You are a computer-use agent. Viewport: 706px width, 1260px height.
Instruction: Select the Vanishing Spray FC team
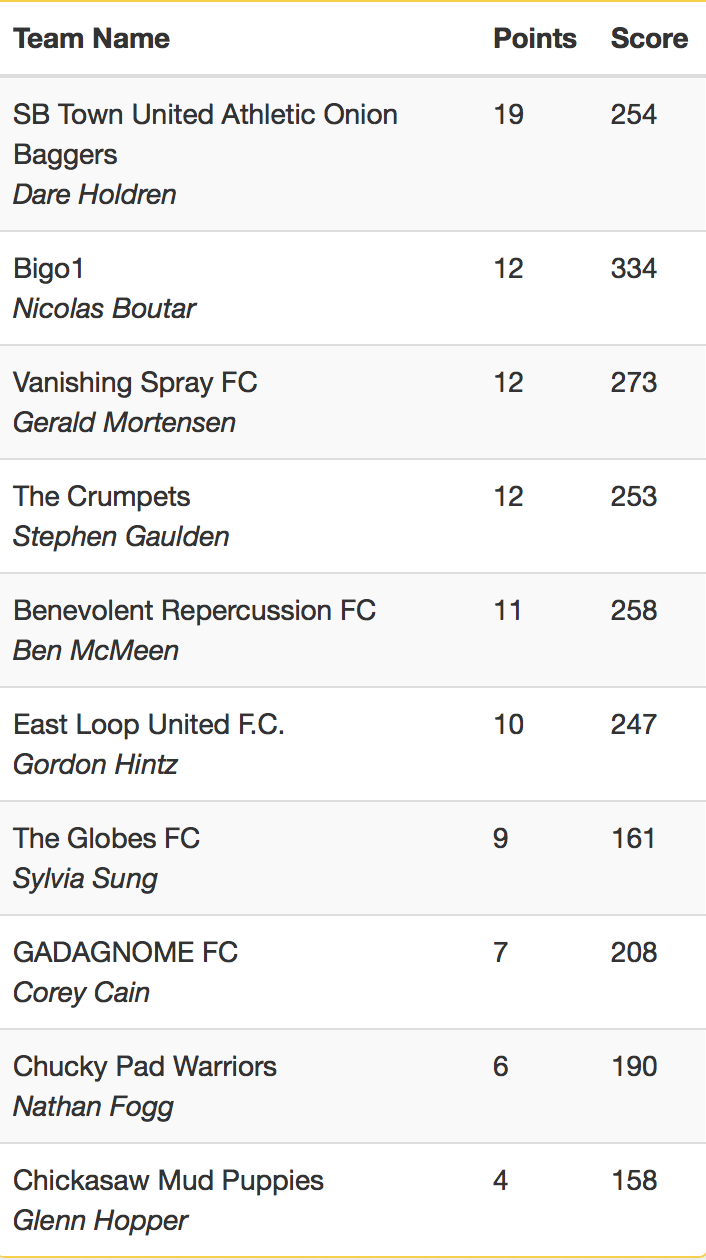click(135, 383)
